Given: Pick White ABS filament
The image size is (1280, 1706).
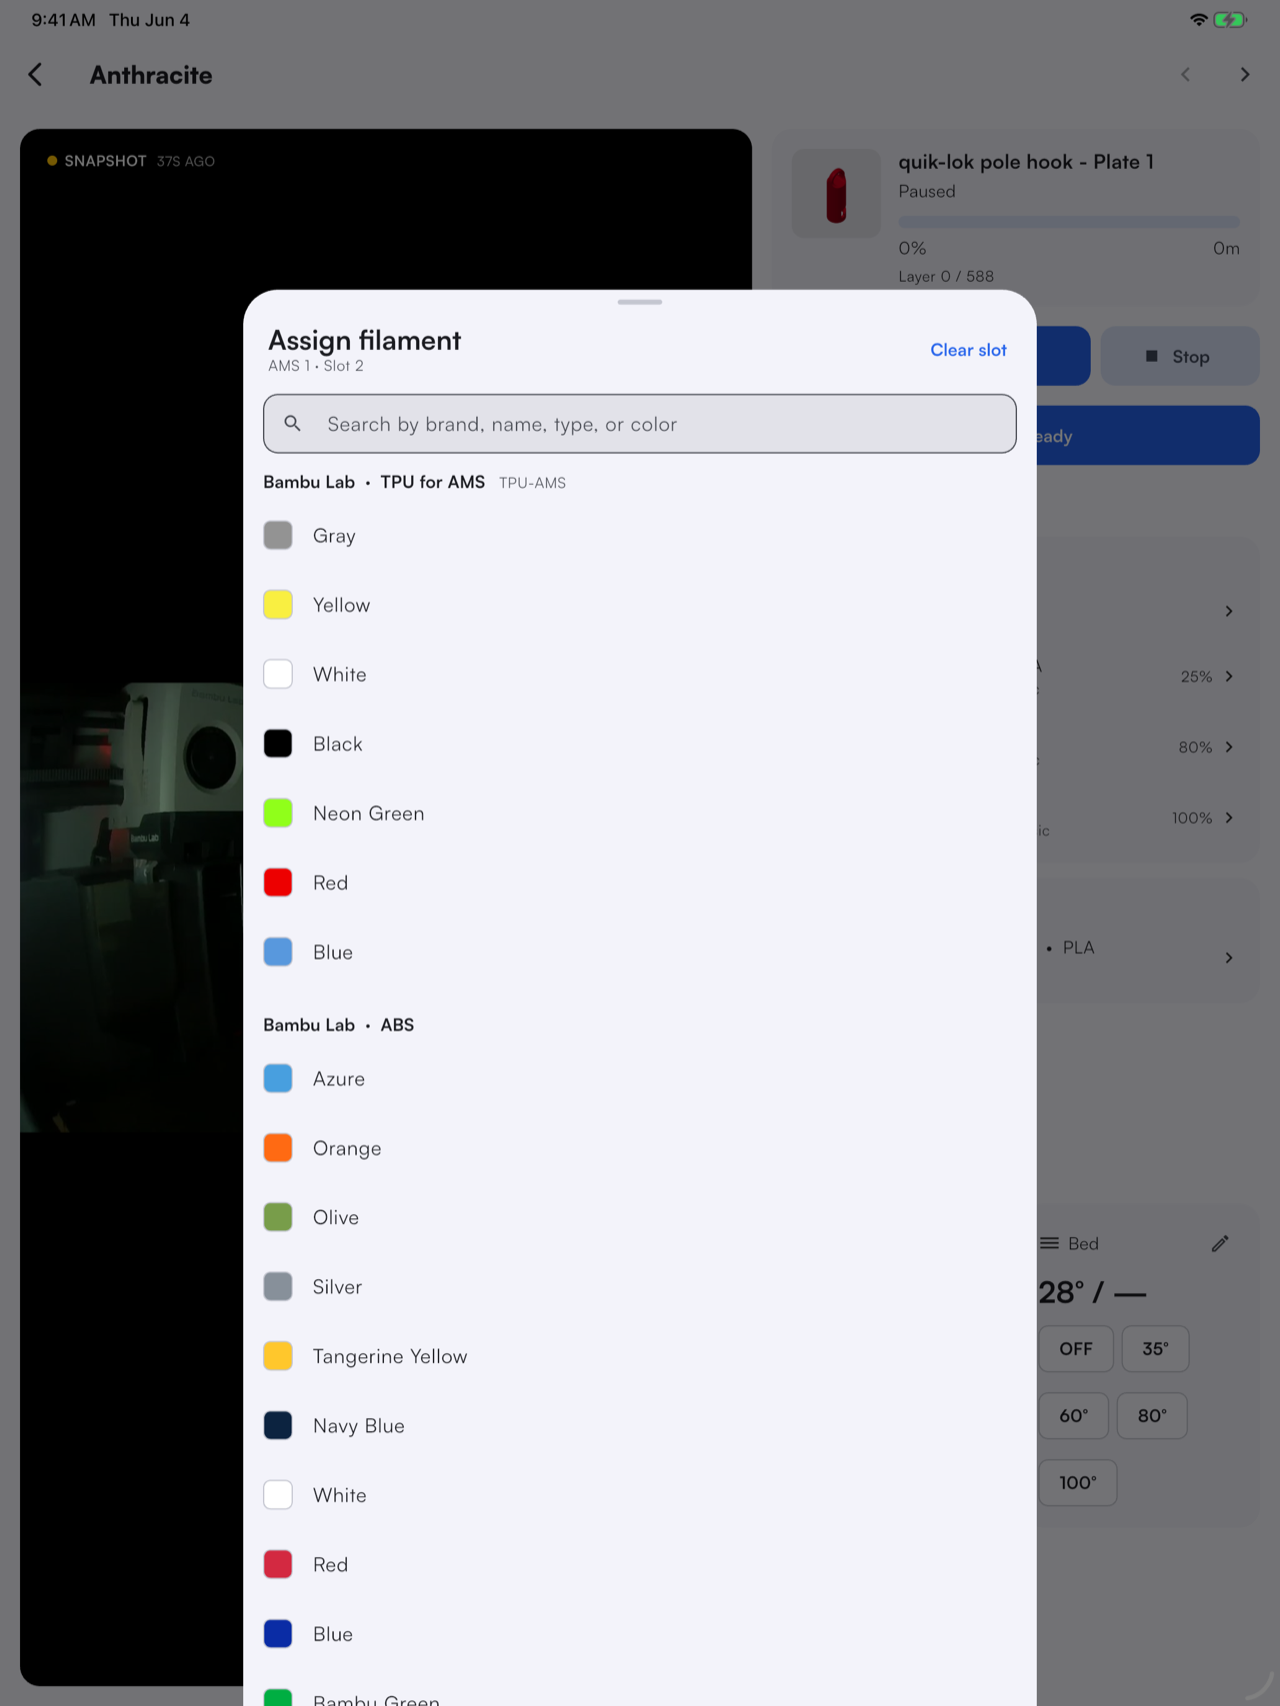Looking at the screenshot, I should (x=640, y=1495).
